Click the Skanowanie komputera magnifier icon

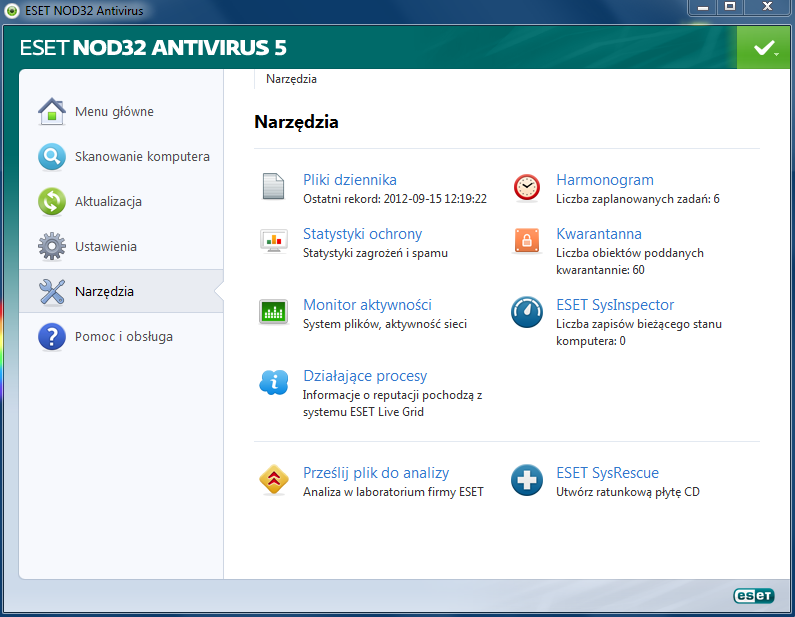point(52,157)
